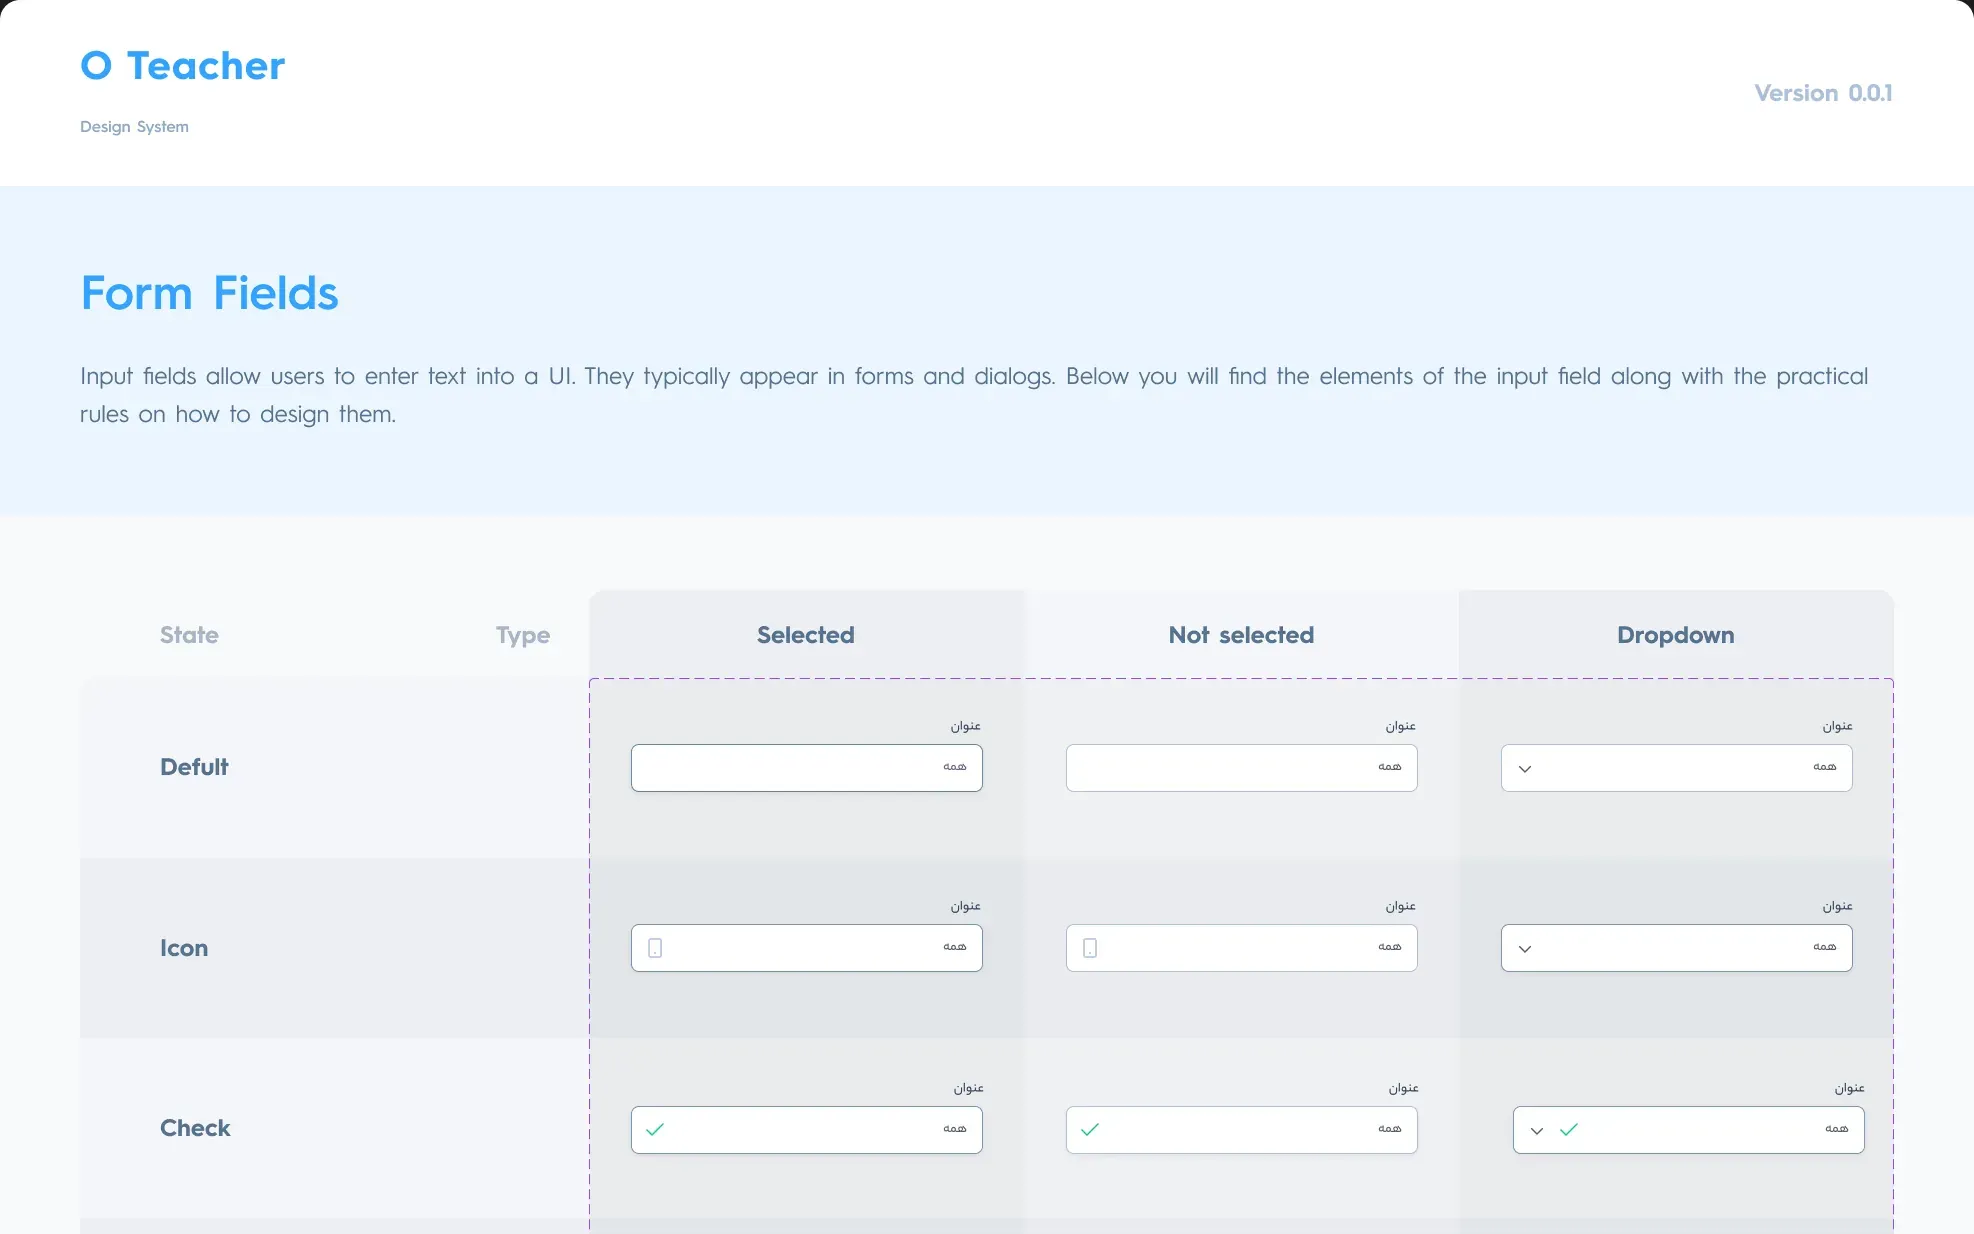This screenshot has height=1234, width=1974.
Task: Click the Type header label
Action: click(x=523, y=636)
